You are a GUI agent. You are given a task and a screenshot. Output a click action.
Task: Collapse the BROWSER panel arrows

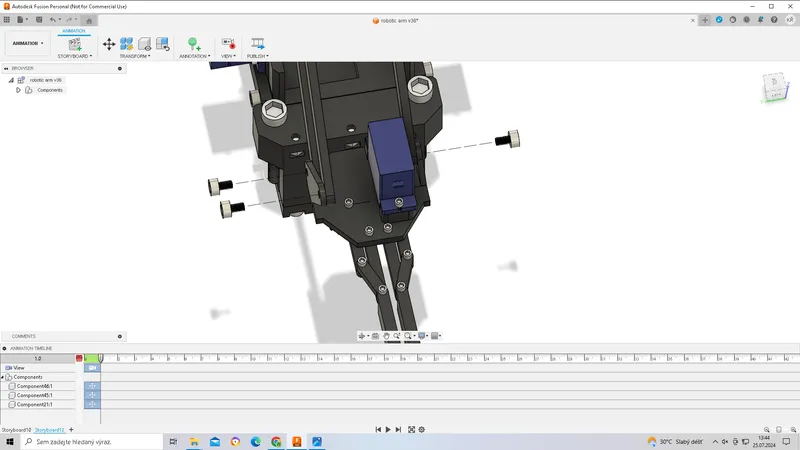tap(6, 68)
